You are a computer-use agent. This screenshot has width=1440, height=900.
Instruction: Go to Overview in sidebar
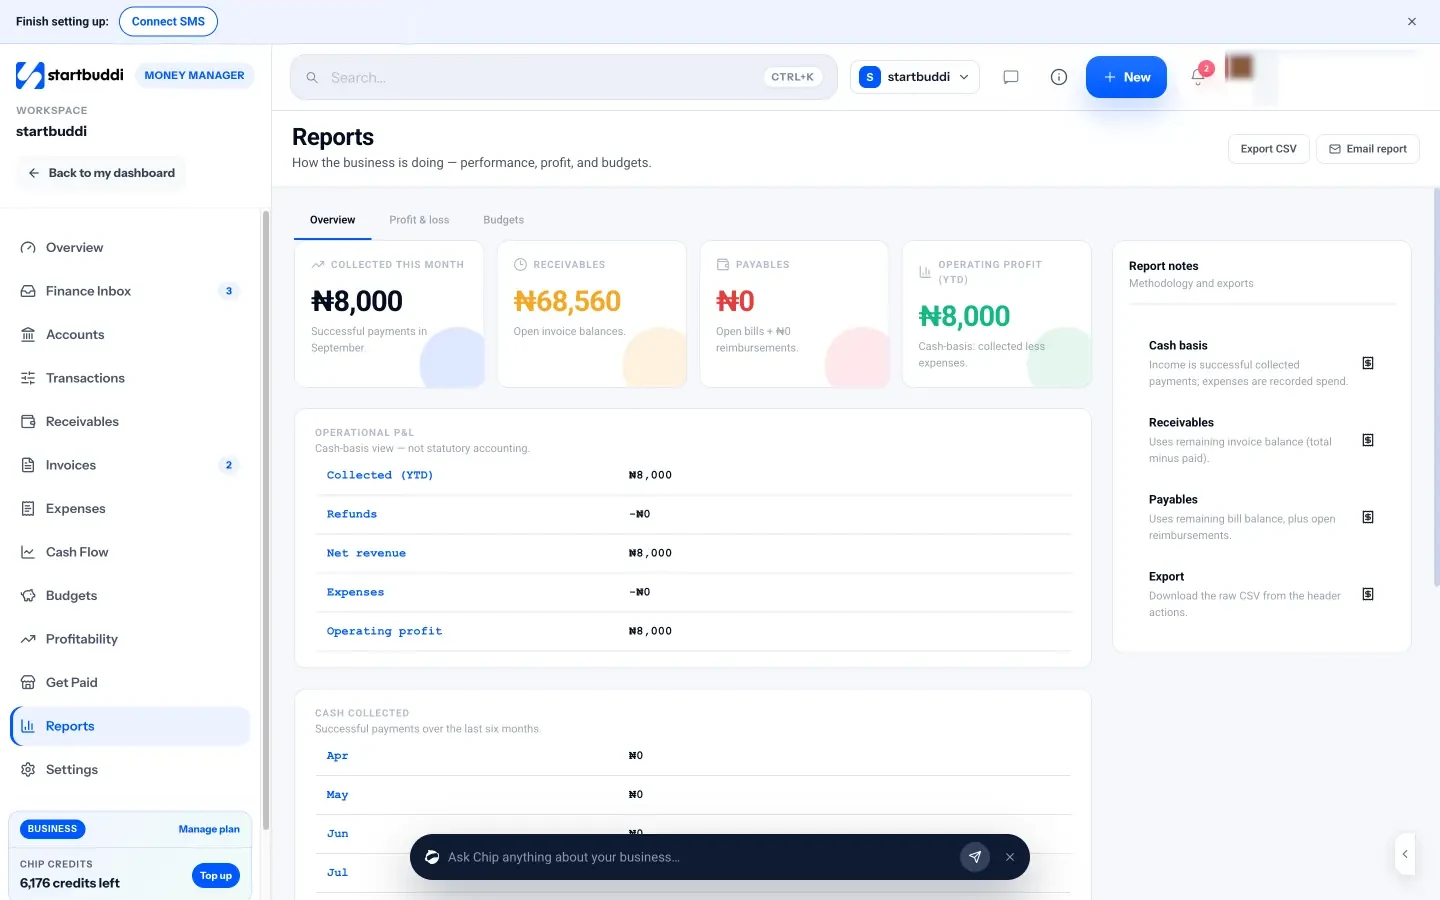click(130, 248)
